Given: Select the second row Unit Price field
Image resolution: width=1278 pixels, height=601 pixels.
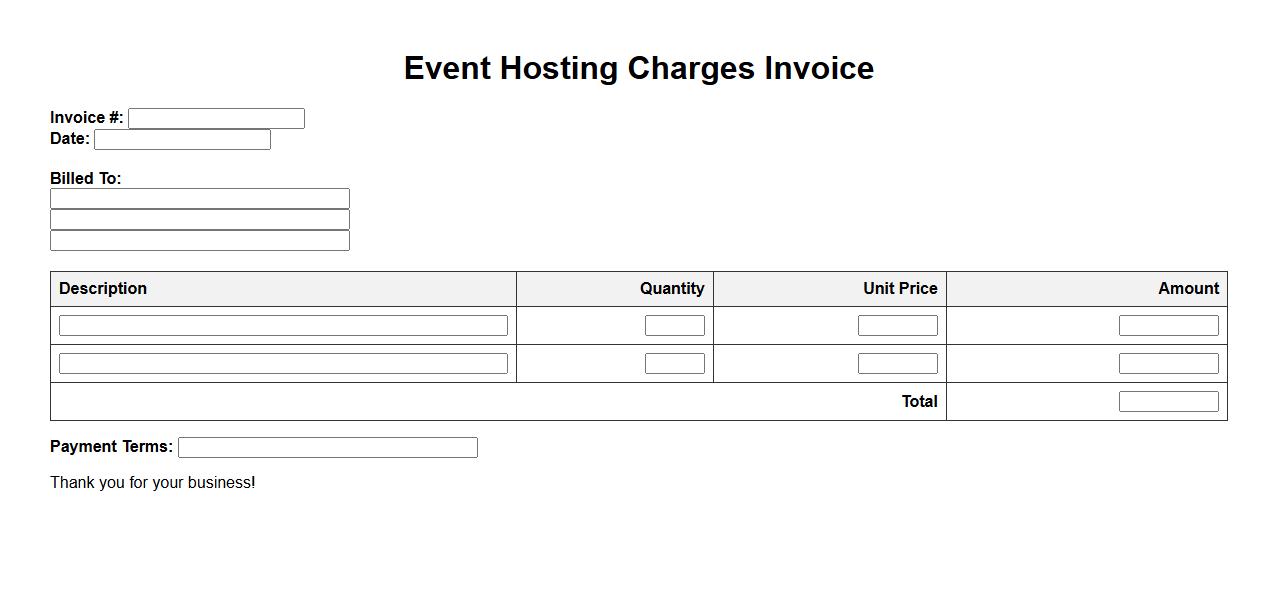Looking at the screenshot, I should coord(897,363).
